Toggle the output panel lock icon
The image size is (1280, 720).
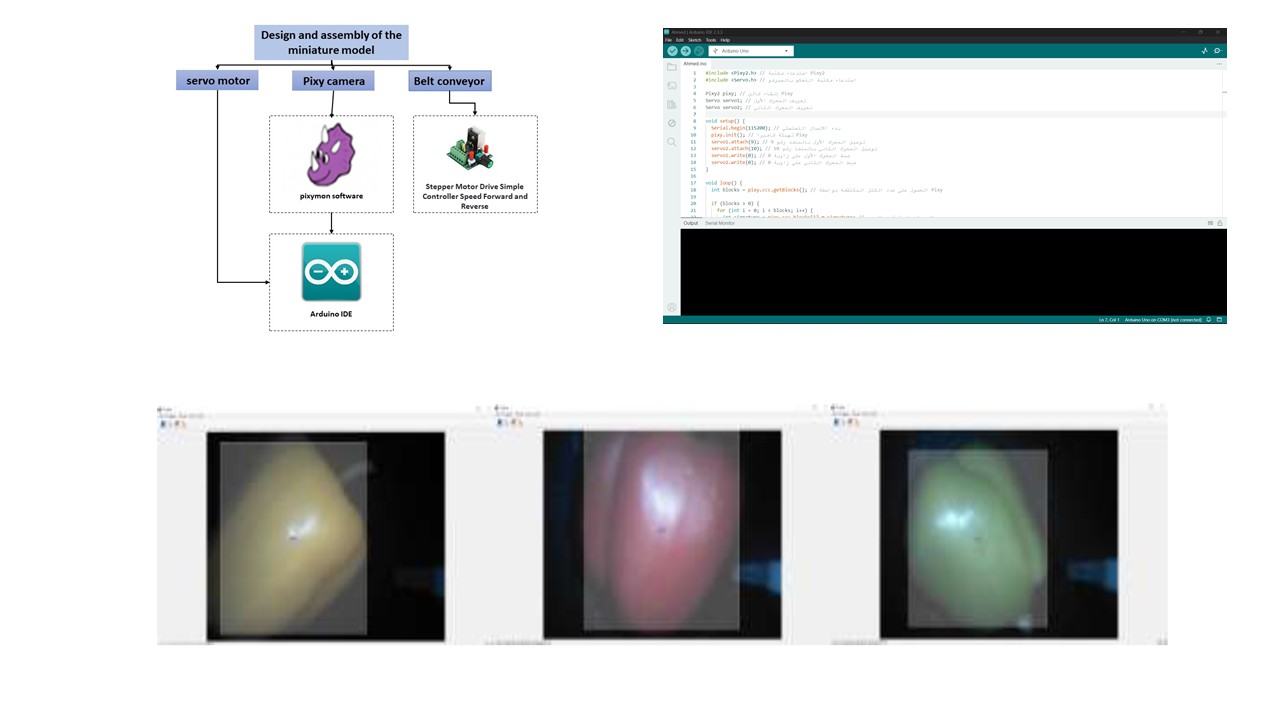point(1220,223)
